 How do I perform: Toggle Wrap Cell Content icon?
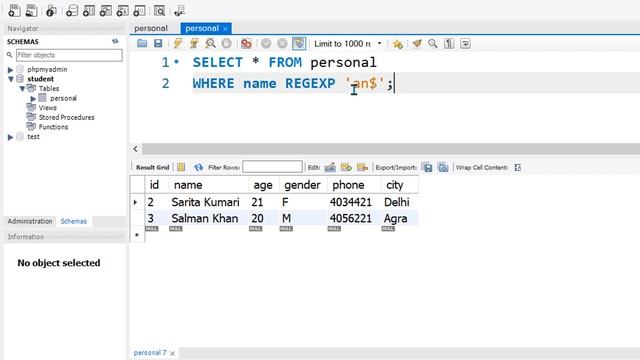(518, 167)
